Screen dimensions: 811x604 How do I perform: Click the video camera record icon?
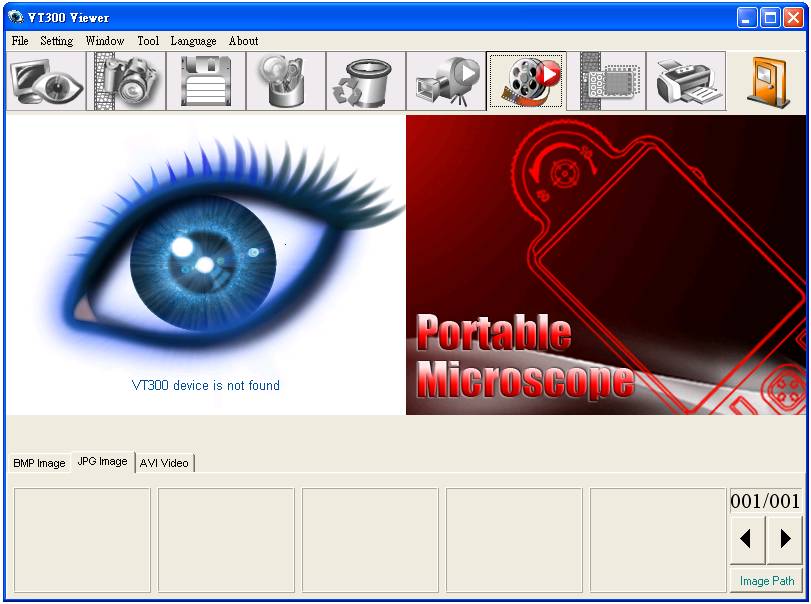click(x=446, y=81)
